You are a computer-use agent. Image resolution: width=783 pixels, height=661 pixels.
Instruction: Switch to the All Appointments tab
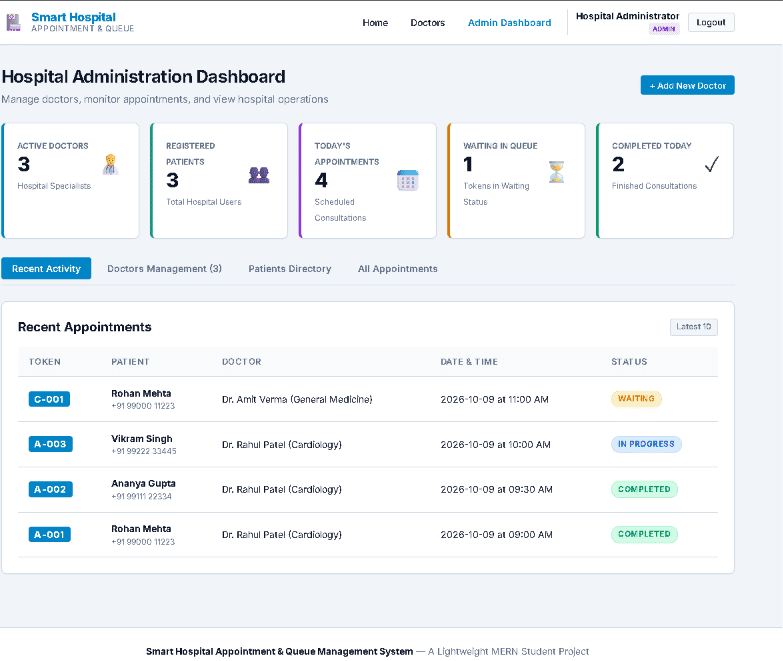pyautogui.click(x=397, y=269)
